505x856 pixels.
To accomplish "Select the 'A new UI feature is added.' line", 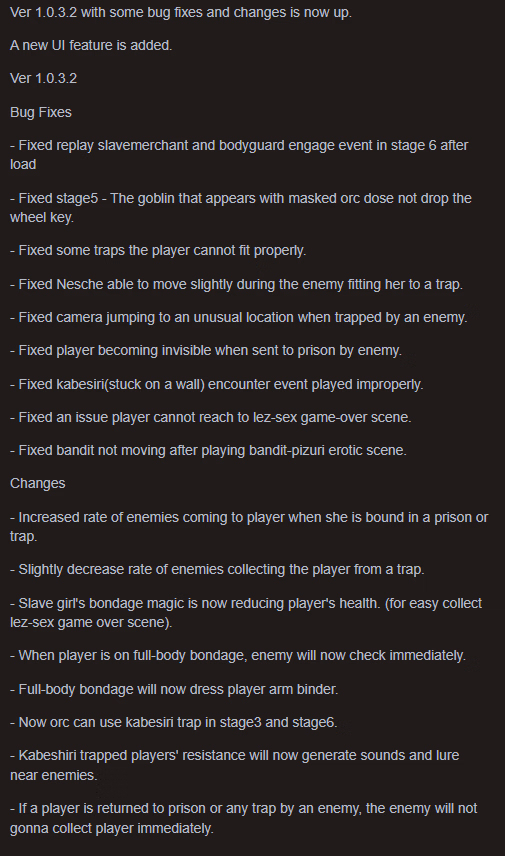I will (x=91, y=45).
